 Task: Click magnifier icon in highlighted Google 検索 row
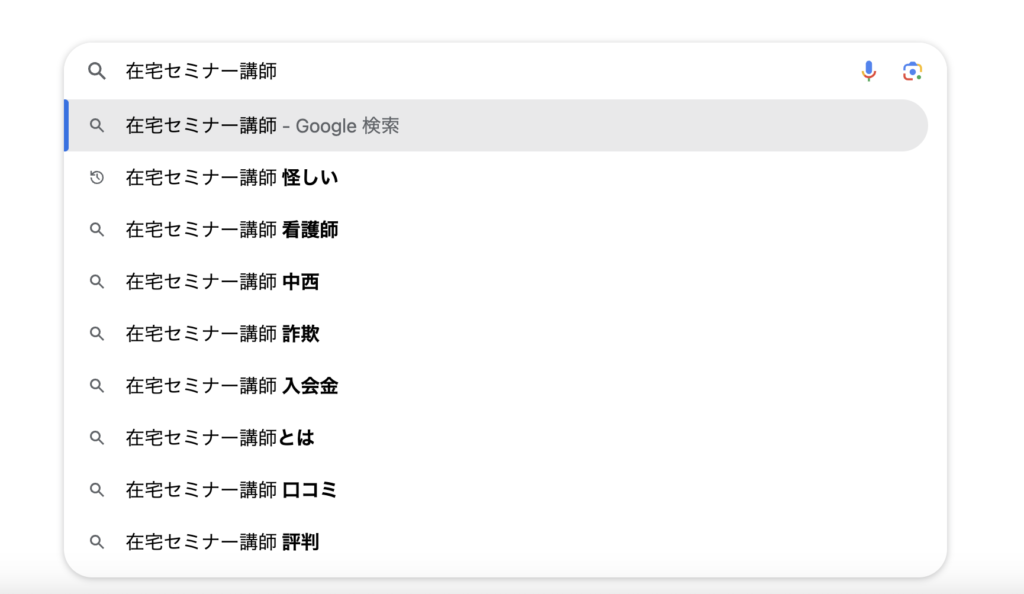(x=97, y=125)
